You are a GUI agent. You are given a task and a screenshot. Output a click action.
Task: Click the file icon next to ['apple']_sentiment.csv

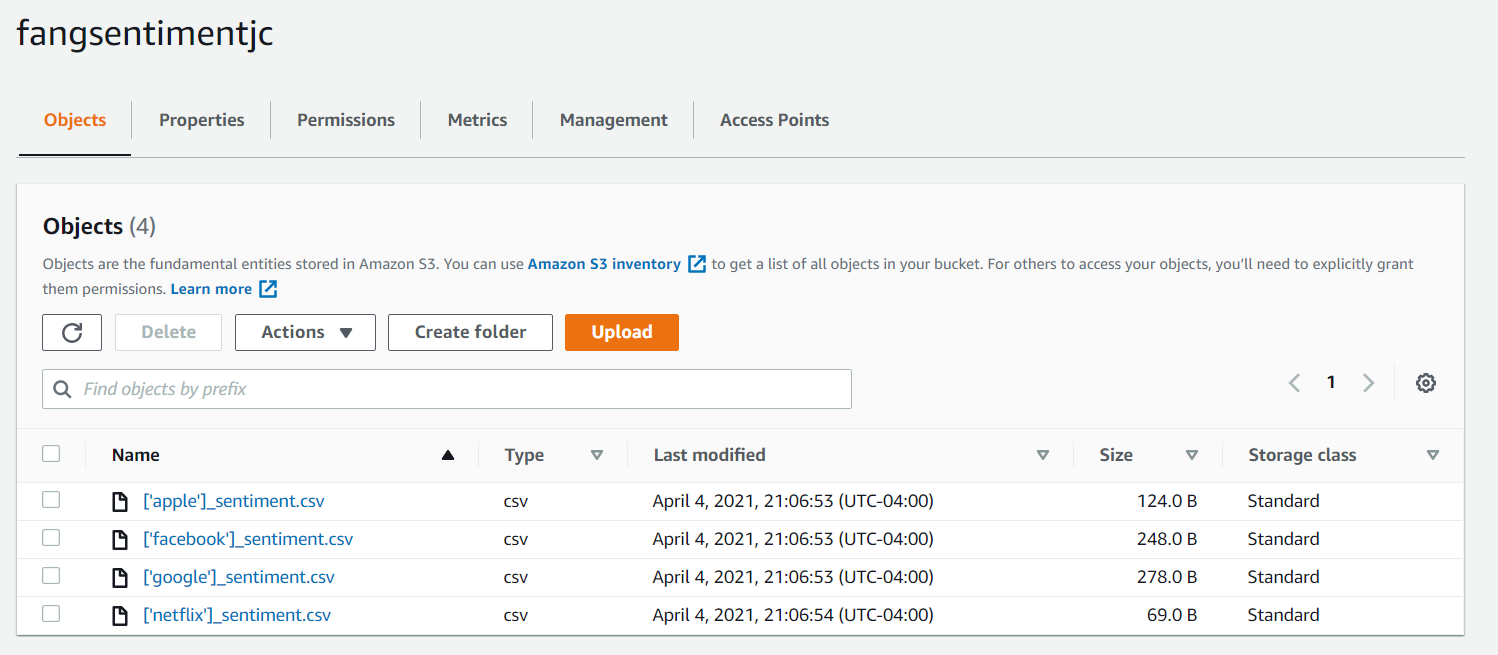[120, 502]
